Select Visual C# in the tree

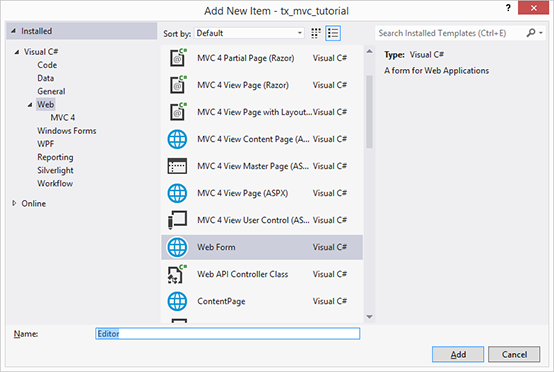pos(41,52)
